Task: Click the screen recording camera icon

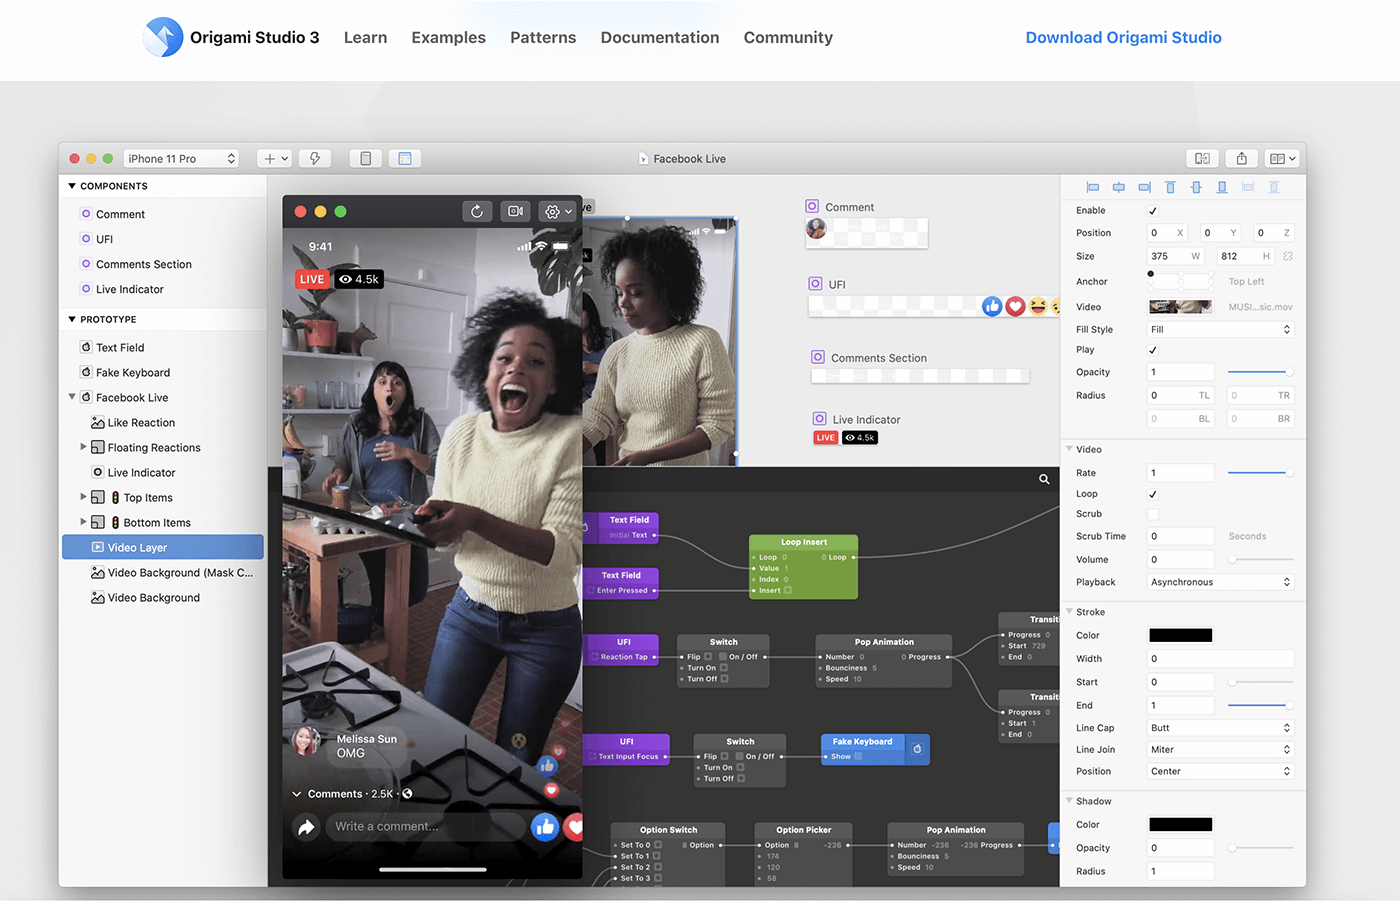Action: click(516, 211)
